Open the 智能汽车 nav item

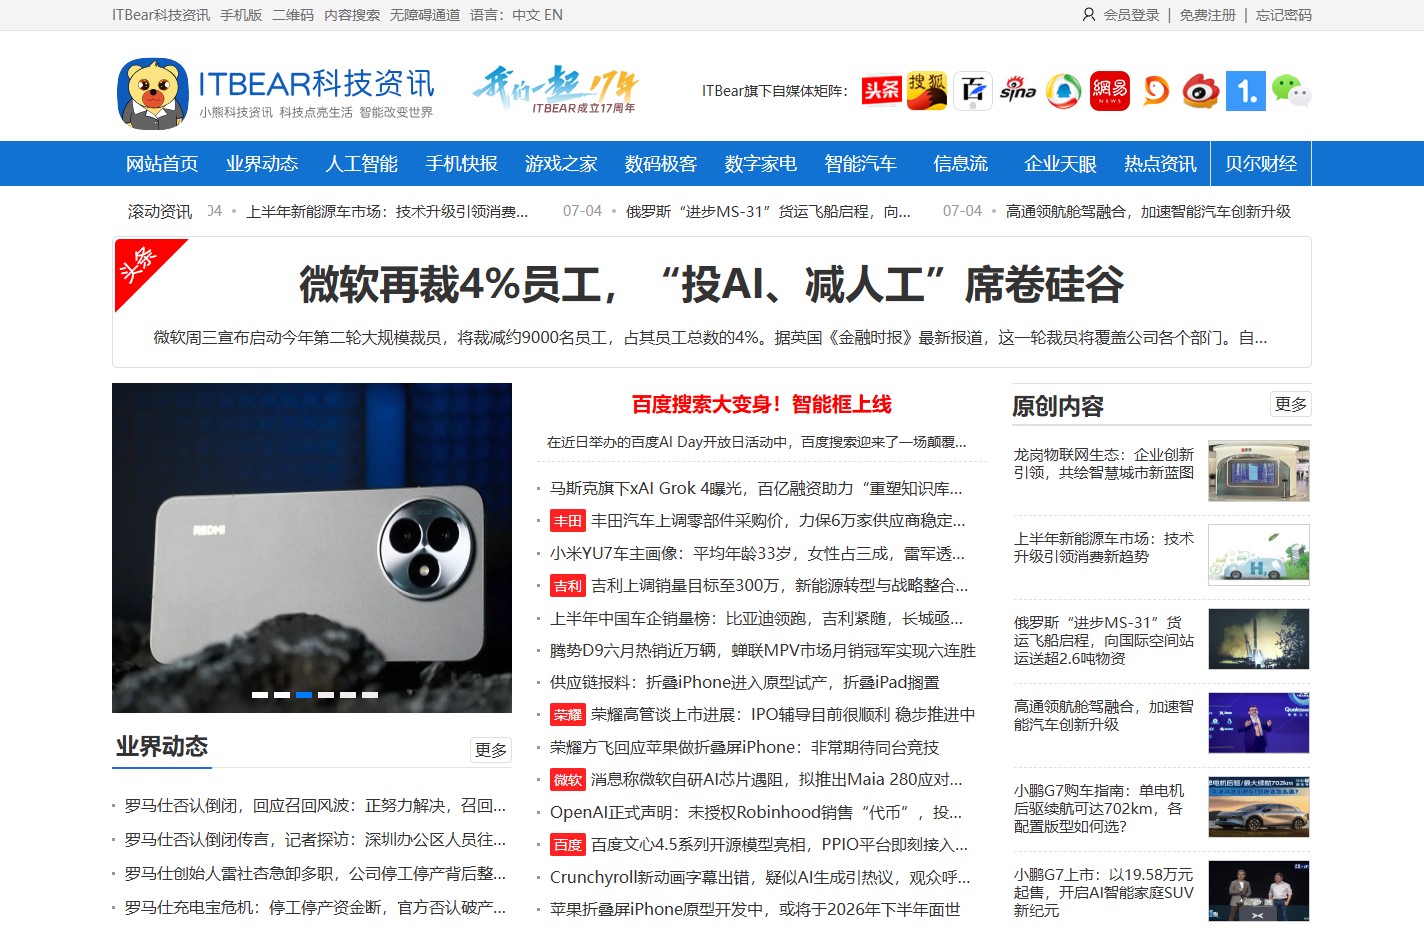click(x=861, y=164)
